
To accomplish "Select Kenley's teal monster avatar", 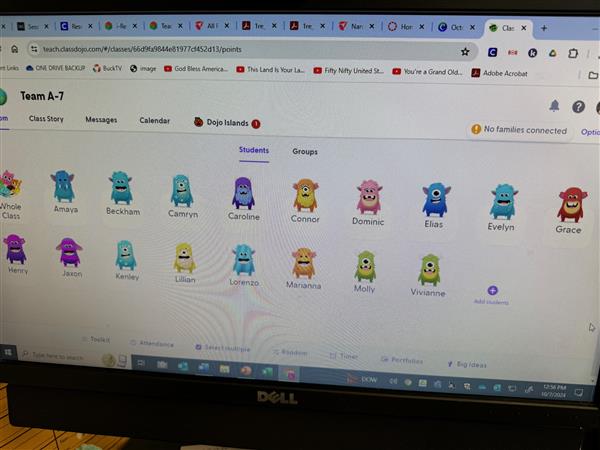I will pos(126,255).
